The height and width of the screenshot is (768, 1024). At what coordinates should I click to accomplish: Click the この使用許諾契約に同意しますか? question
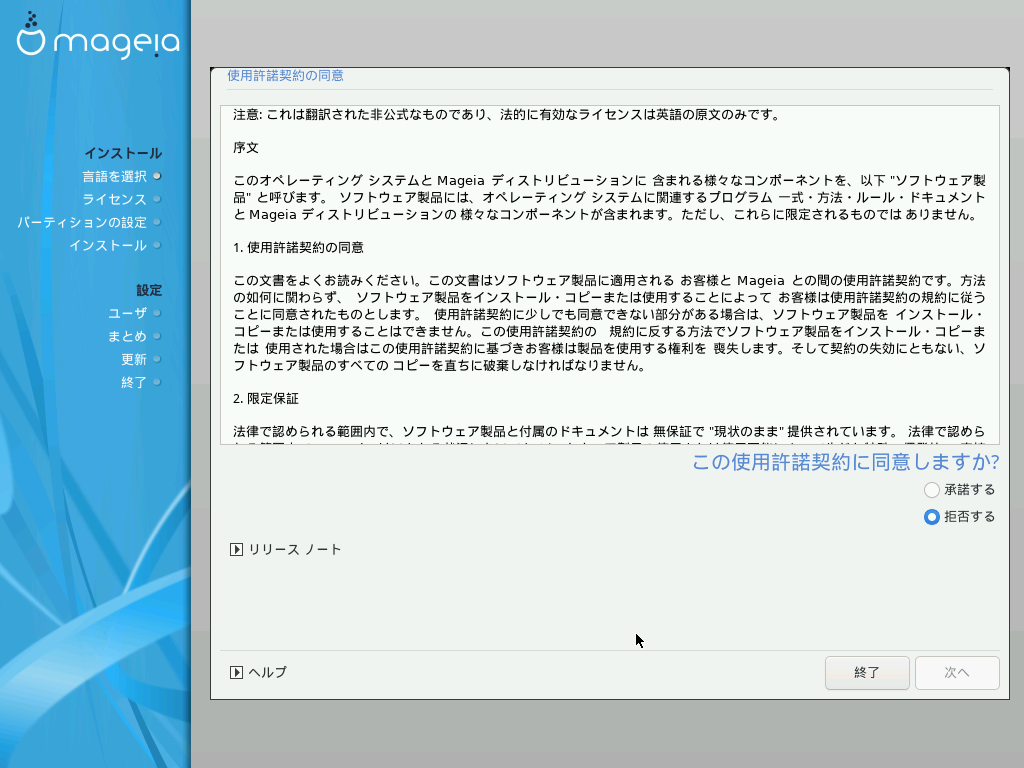[845, 462]
